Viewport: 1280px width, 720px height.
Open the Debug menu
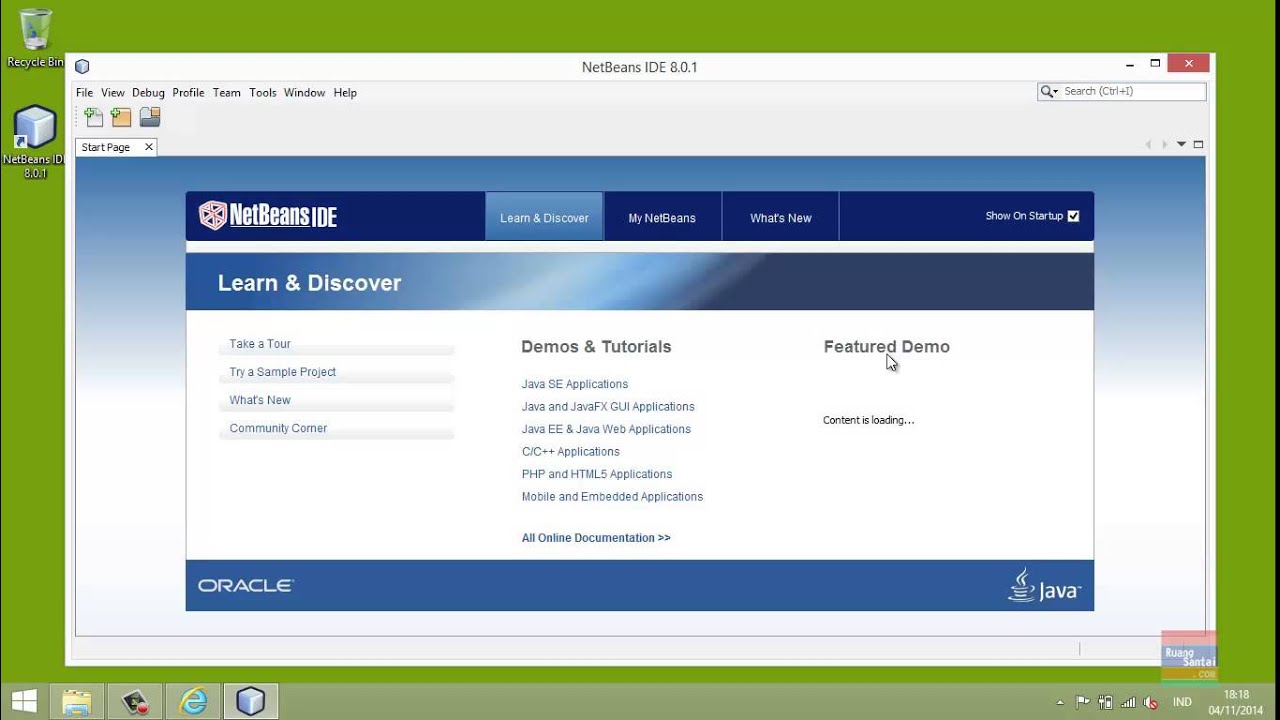click(x=148, y=92)
